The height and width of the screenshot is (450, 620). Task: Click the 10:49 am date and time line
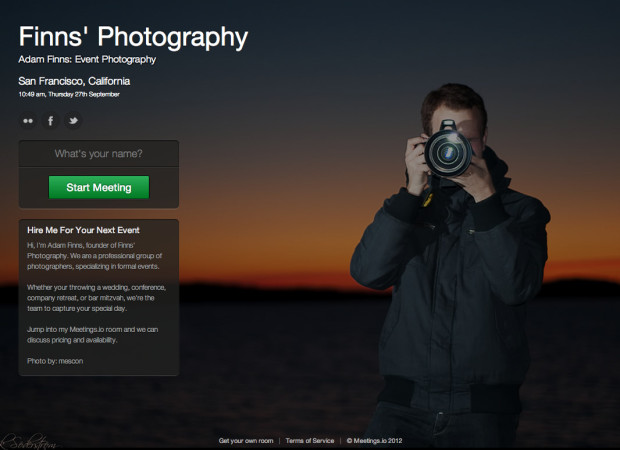(69, 94)
